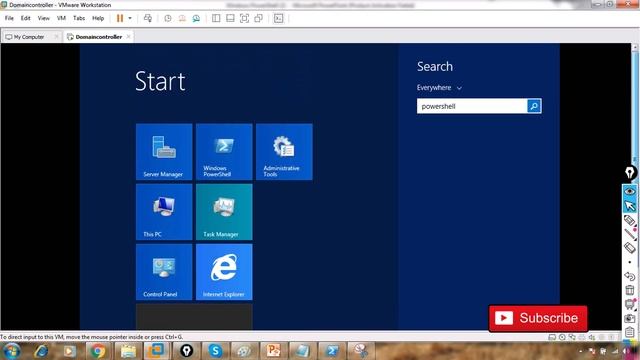This screenshot has width=640, height=360.
Task: Click the undo arrow tool
Action: (x=630, y=276)
